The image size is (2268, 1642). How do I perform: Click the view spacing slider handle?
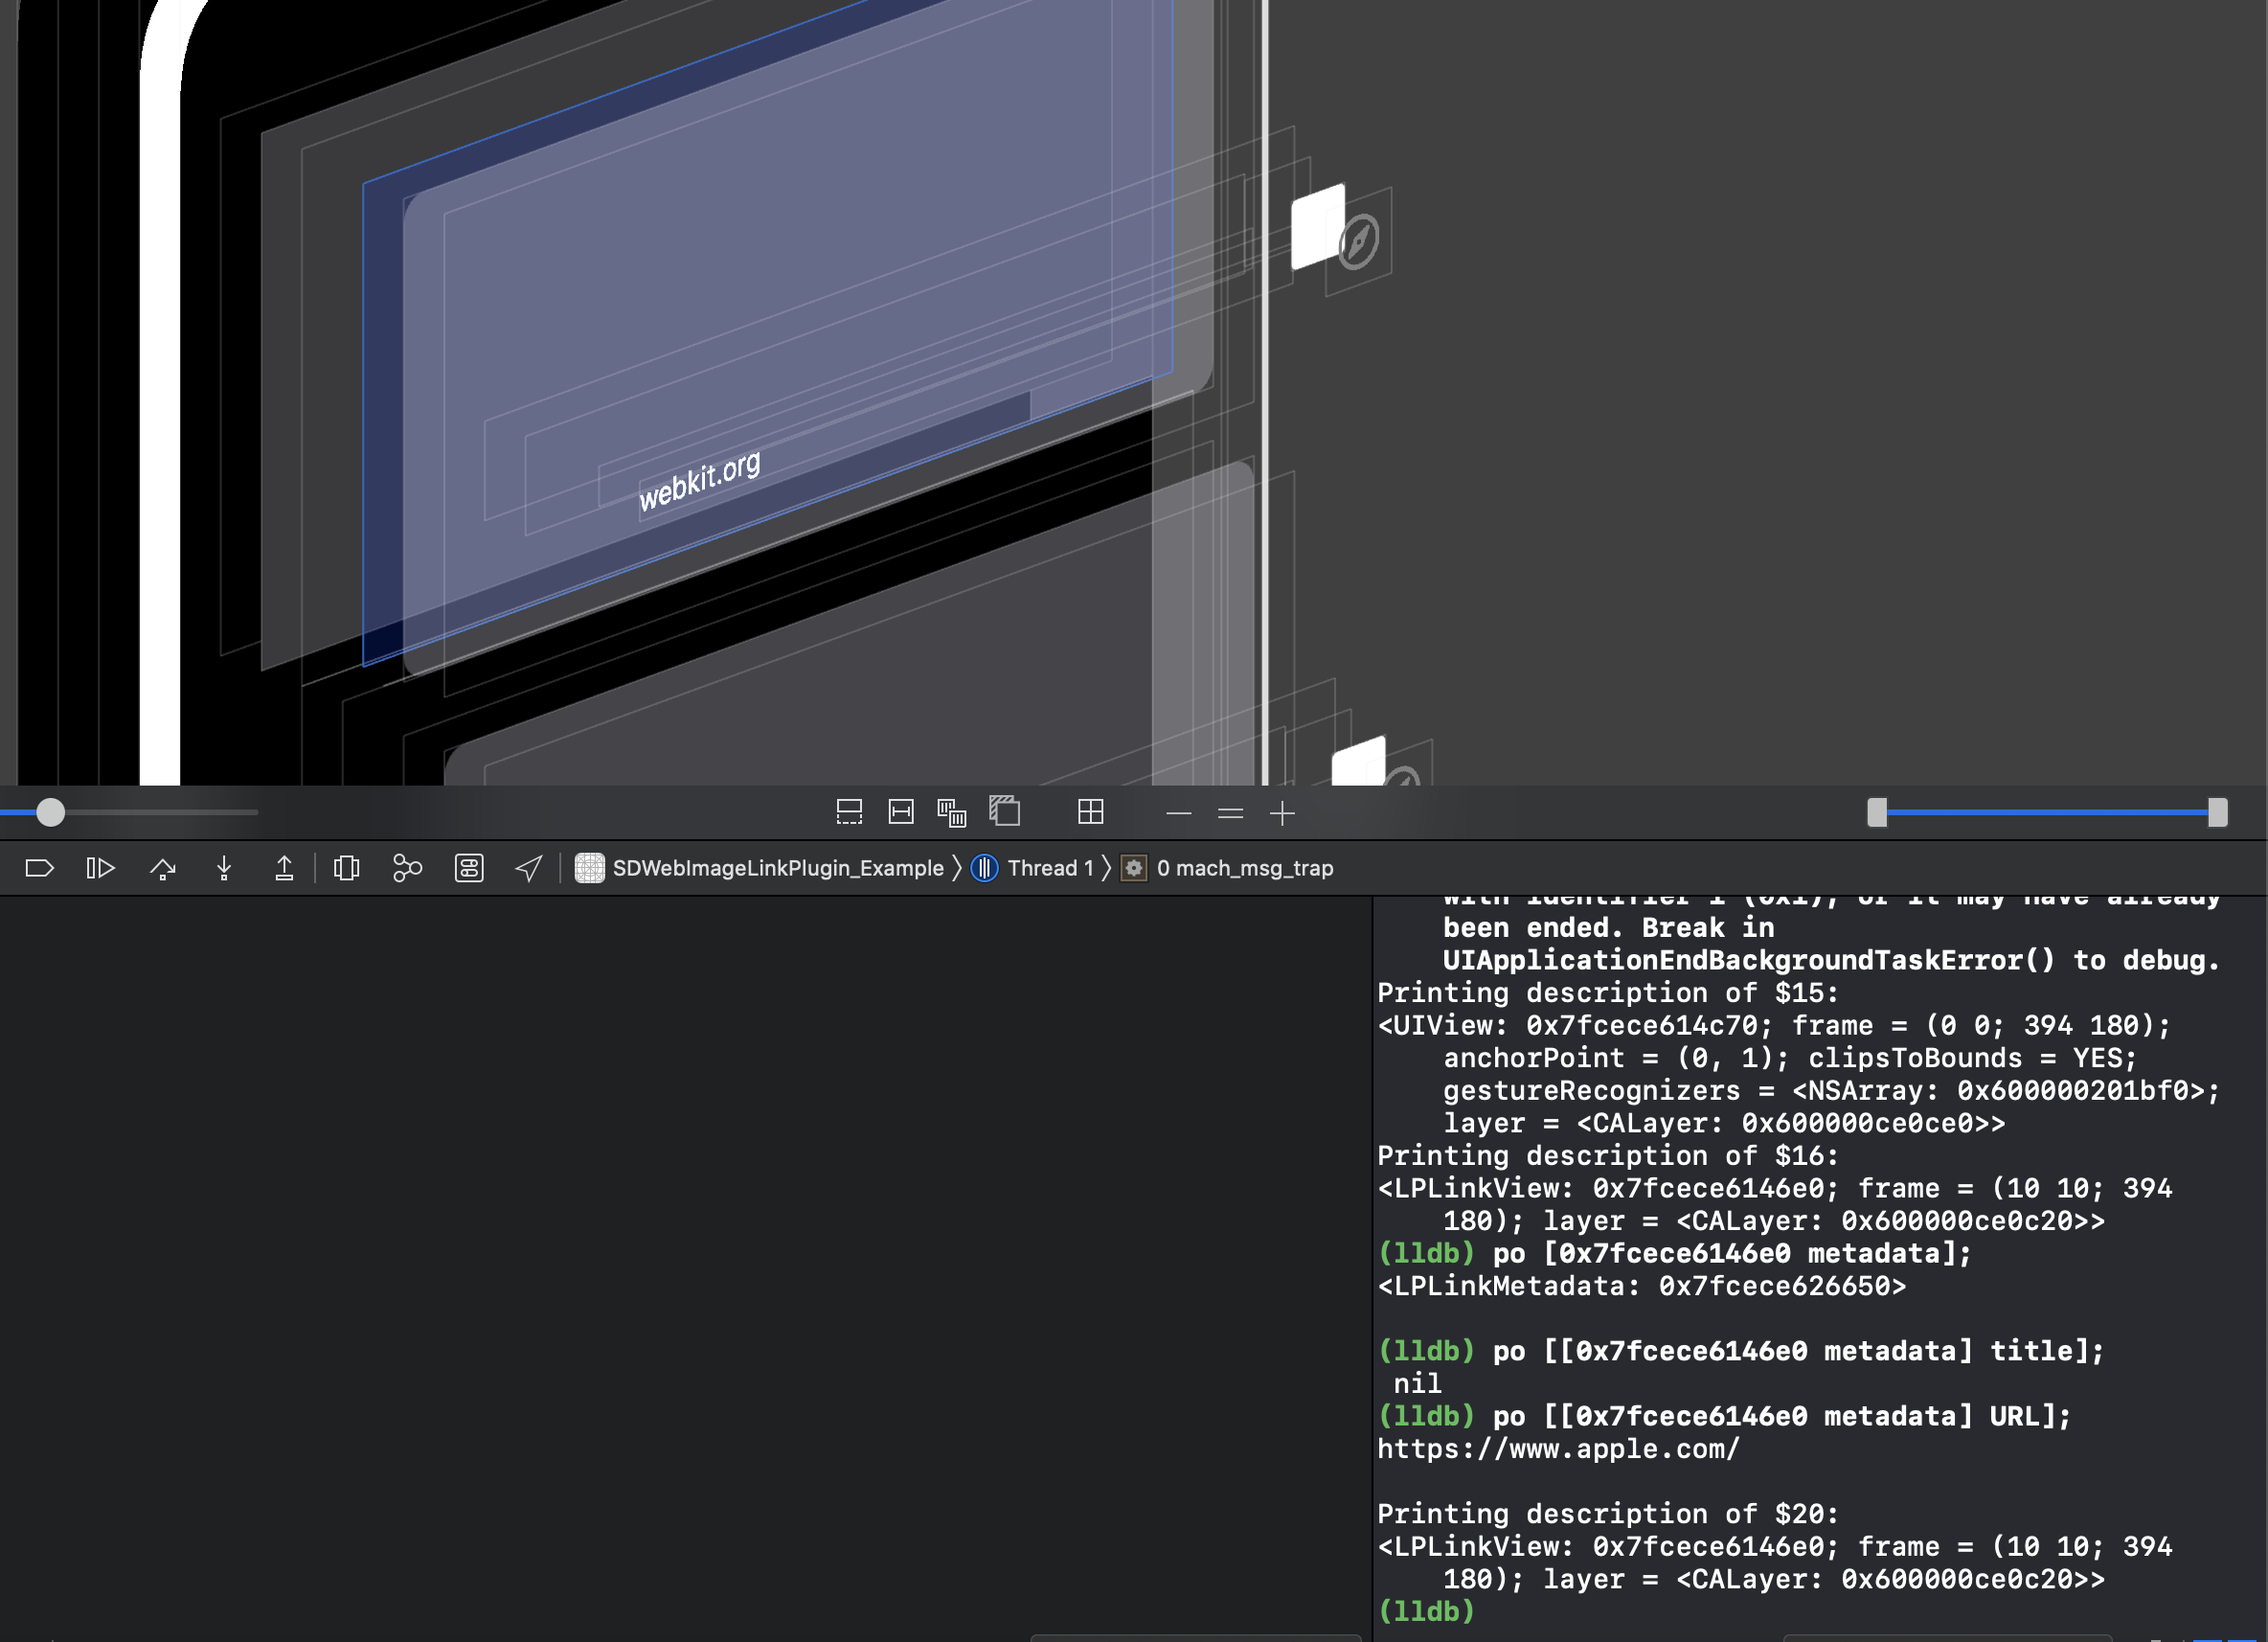[x=50, y=812]
